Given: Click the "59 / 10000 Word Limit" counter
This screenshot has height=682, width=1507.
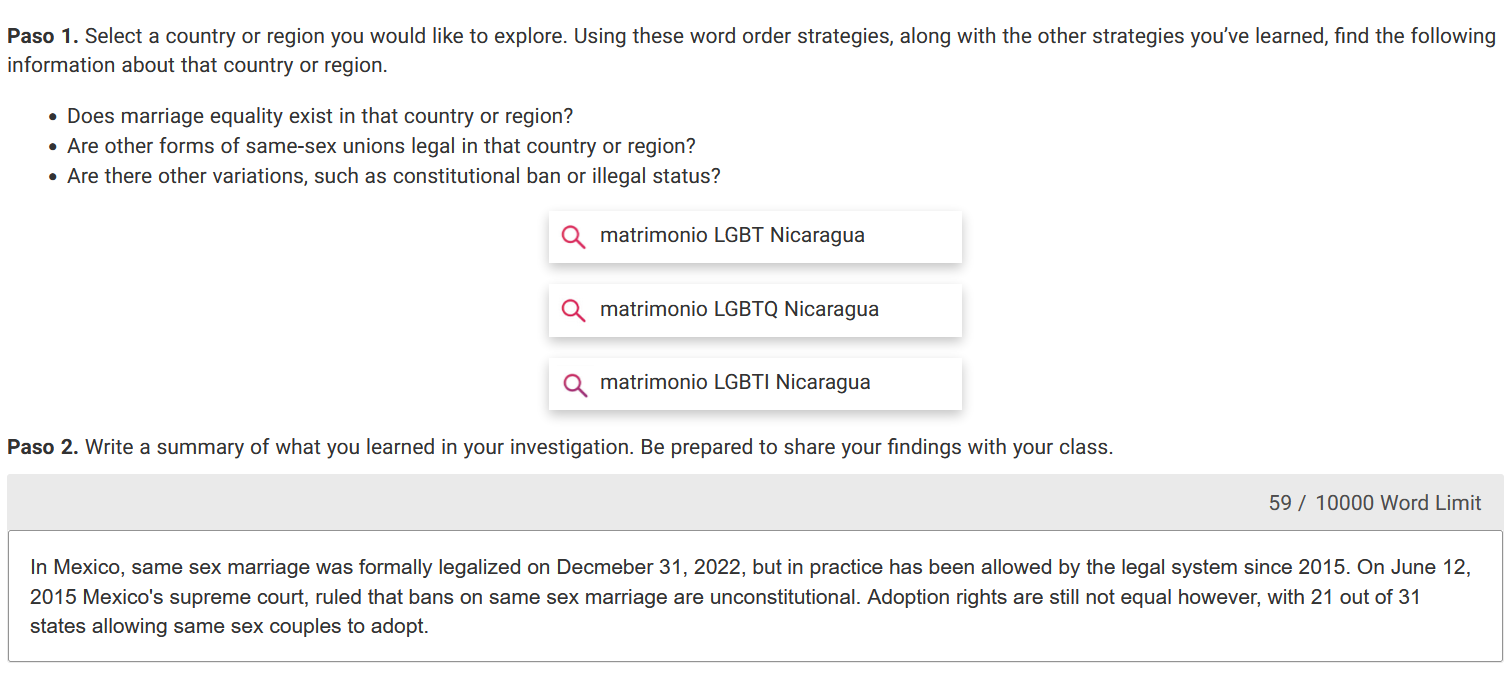Looking at the screenshot, I should [1375, 503].
